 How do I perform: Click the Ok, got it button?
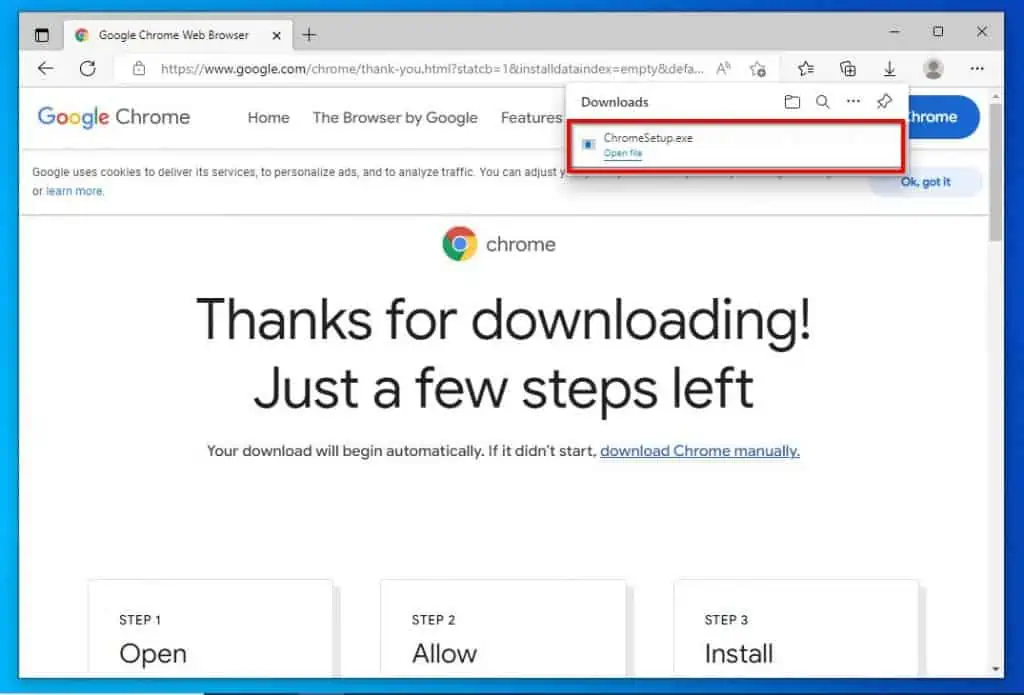925,182
